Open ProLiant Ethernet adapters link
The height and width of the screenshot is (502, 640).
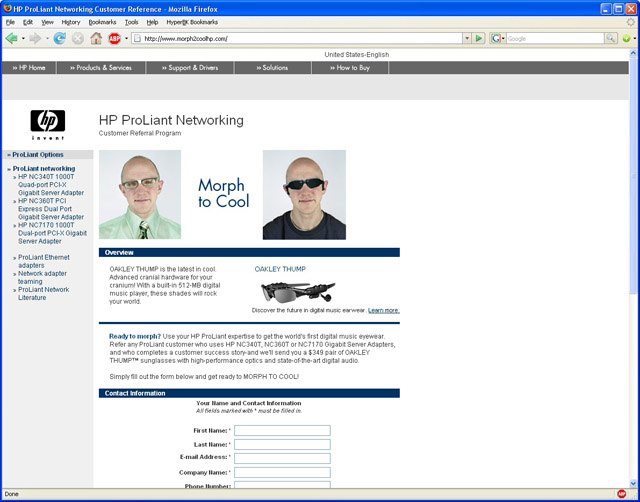[x=44, y=261]
